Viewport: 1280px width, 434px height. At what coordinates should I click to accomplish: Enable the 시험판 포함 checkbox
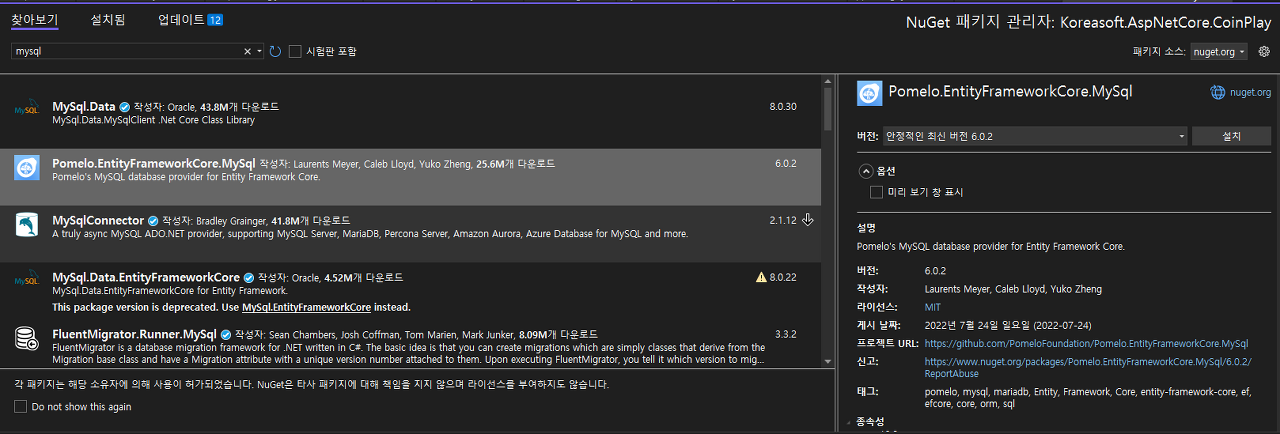295,51
